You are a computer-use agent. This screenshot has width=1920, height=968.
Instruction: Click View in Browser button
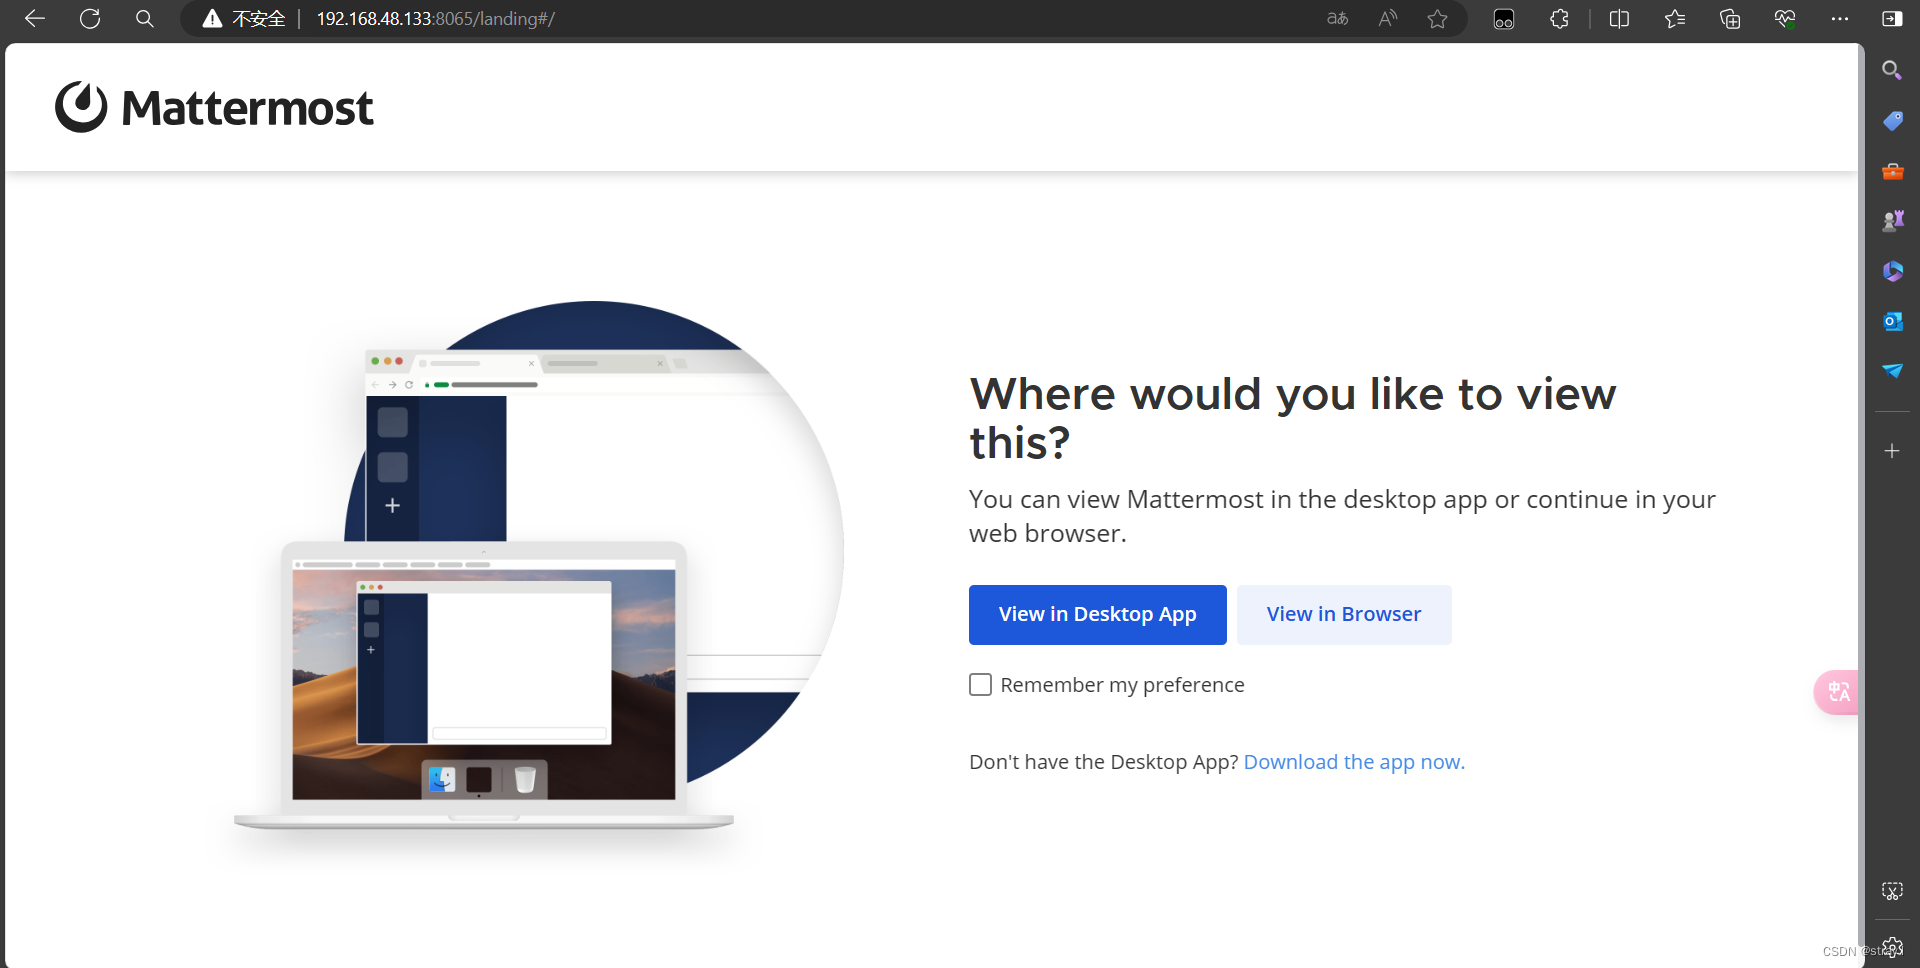[x=1344, y=615]
